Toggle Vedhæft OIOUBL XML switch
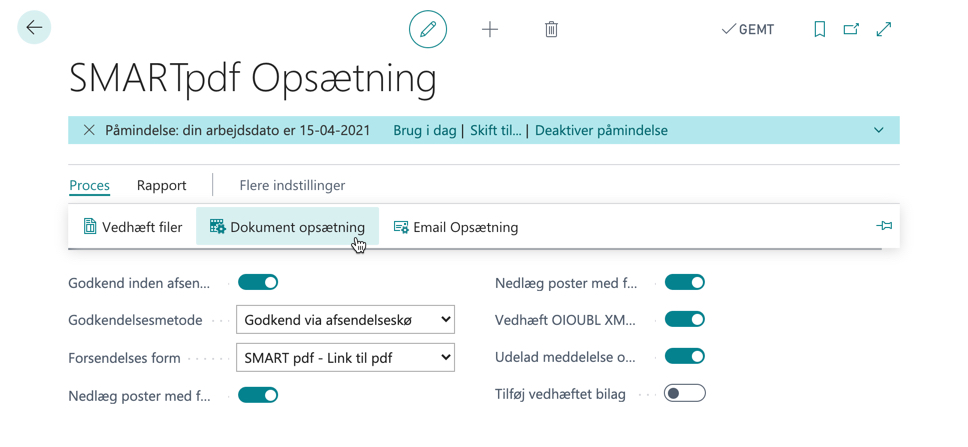Image resolution: width=968 pixels, height=447 pixels. pyautogui.click(x=685, y=320)
